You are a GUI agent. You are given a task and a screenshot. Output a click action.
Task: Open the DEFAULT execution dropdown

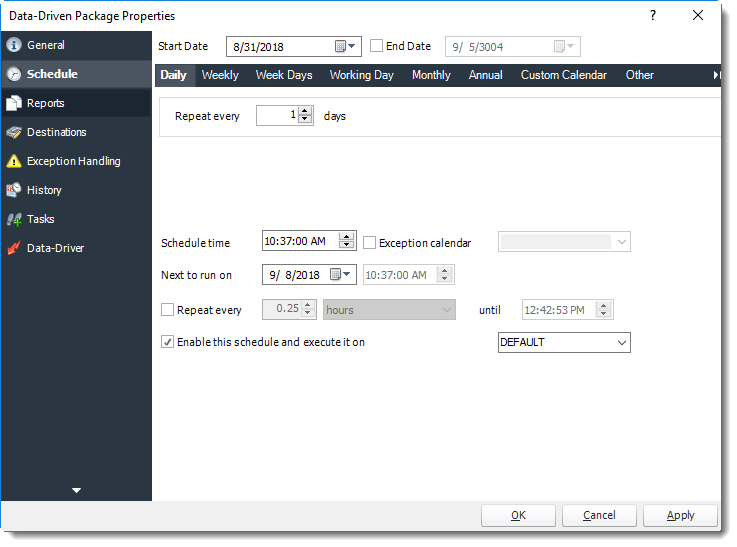click(621, 343)
